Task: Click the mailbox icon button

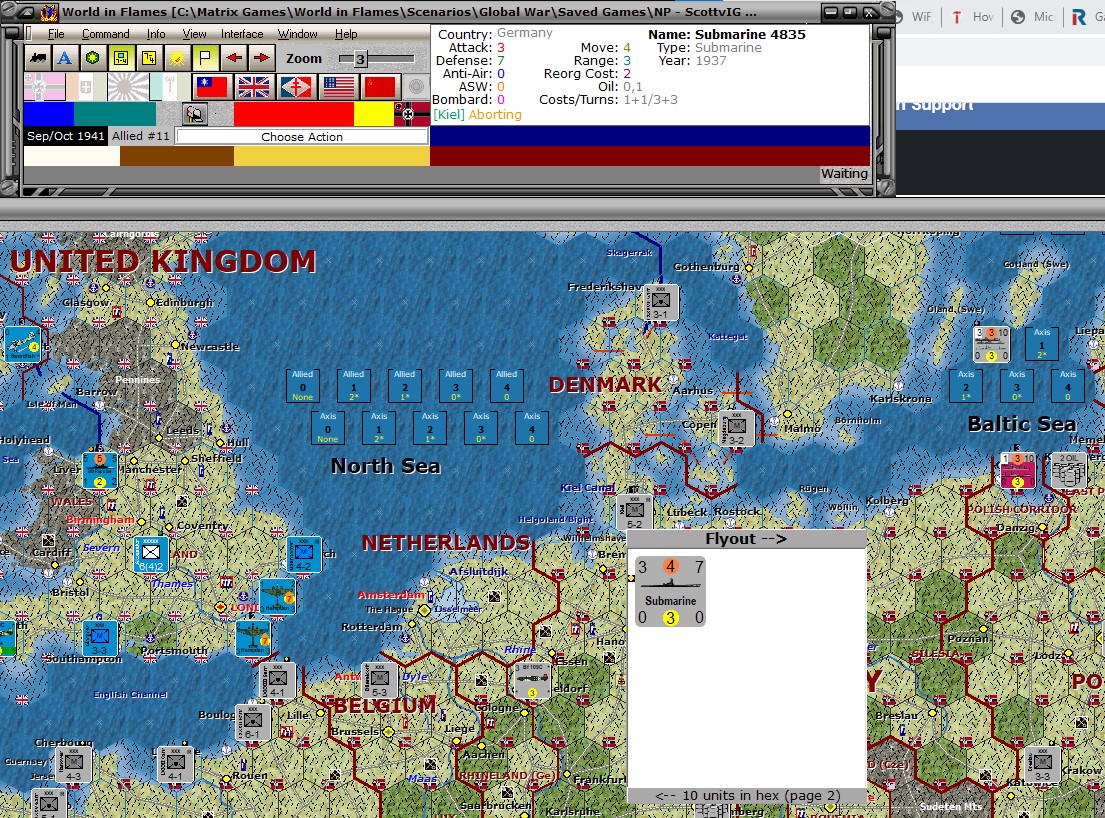Action: [x=195, y=113]
